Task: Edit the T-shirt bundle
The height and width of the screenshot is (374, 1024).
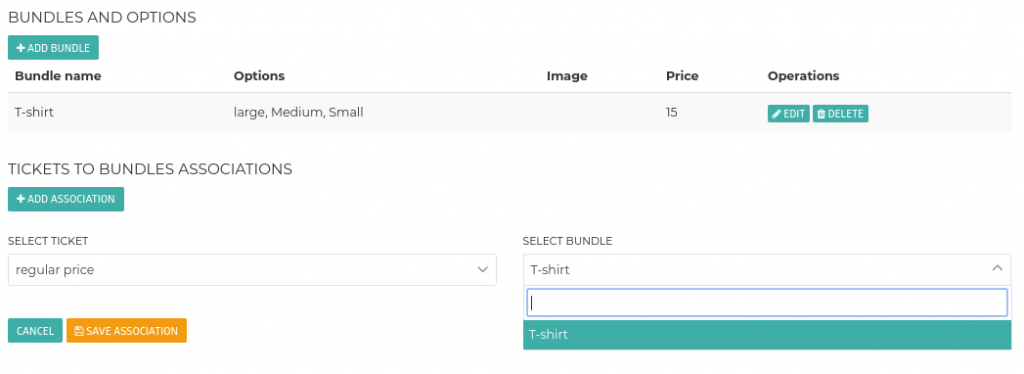Action: point(788,114)
